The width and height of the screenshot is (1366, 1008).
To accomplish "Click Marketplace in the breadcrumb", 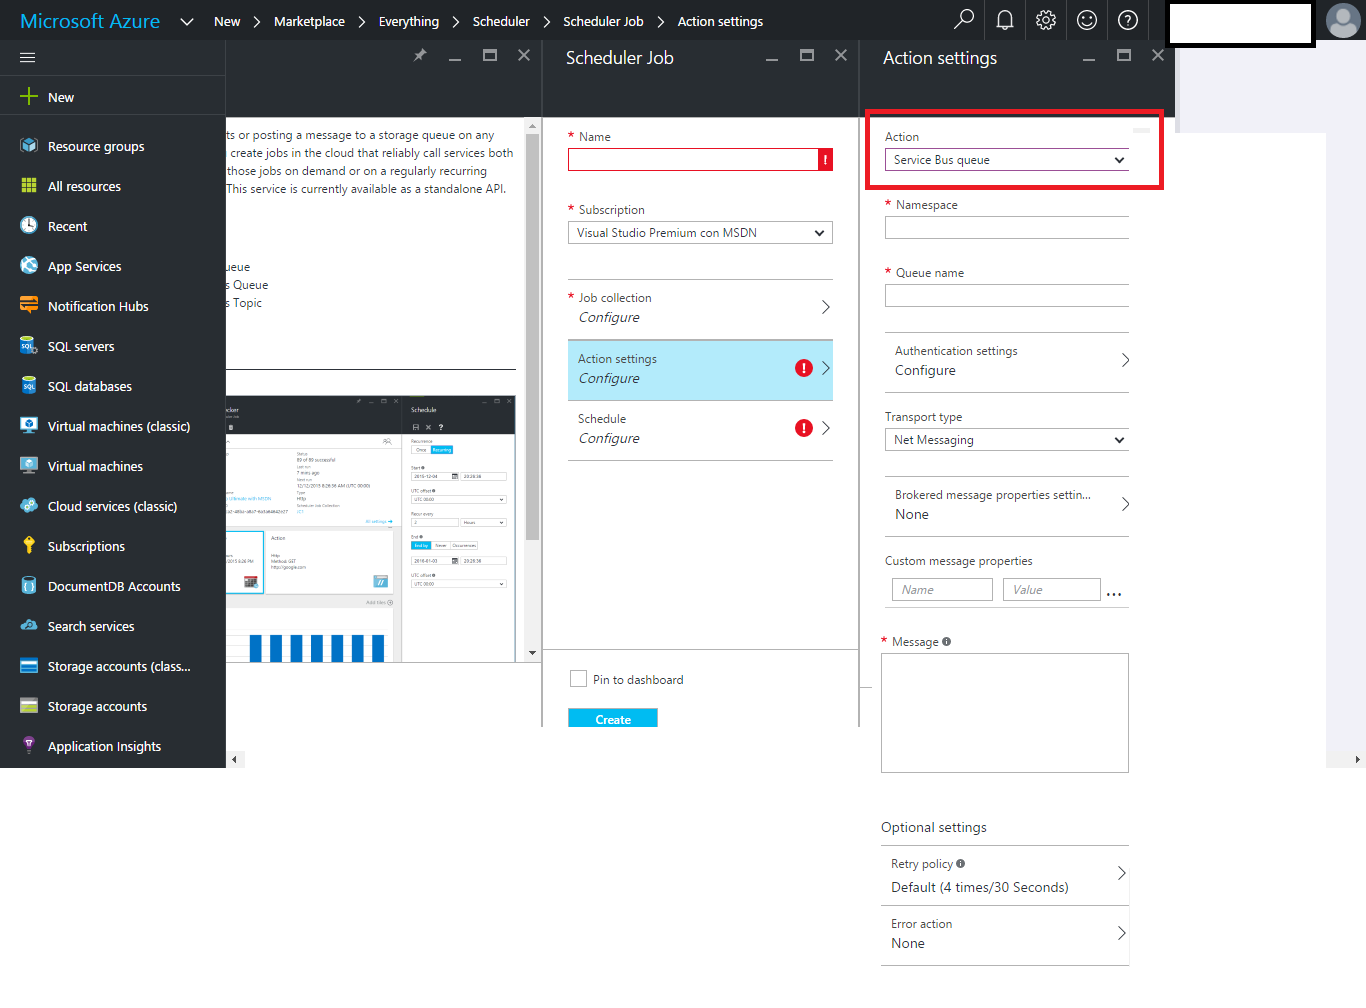I will tap(309, 21).
